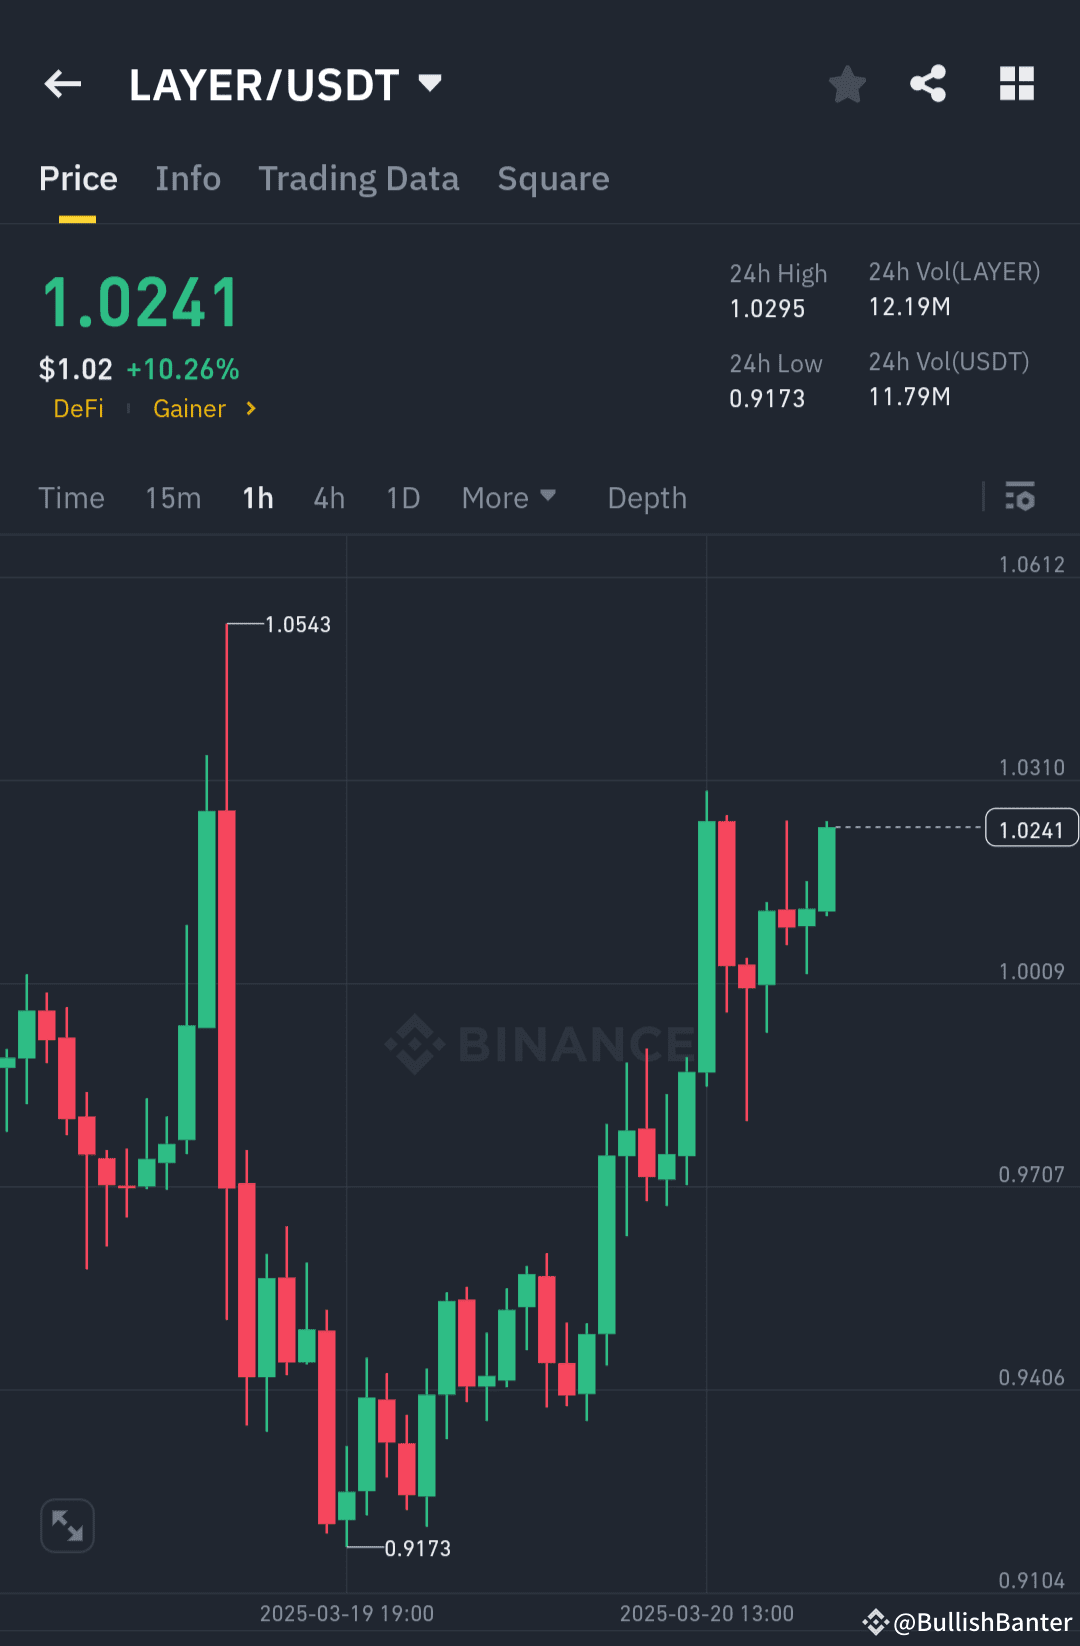Open the LAYER/USDT pair selector dropdown
The width and height of the screenshot is (1080, 1646).
point(430,84)
